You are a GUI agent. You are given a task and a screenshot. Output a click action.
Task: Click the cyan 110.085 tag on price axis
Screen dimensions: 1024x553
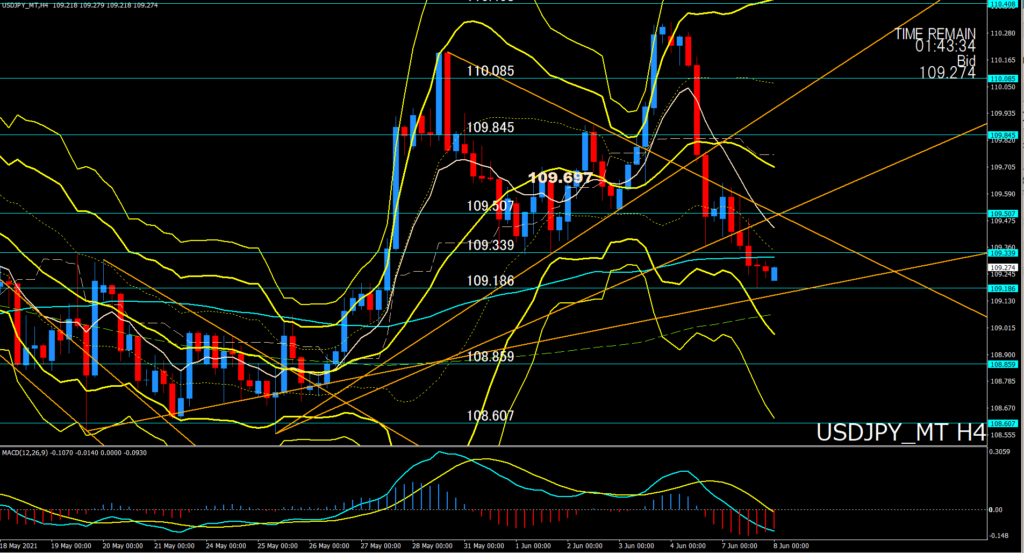click(1002, 78)
